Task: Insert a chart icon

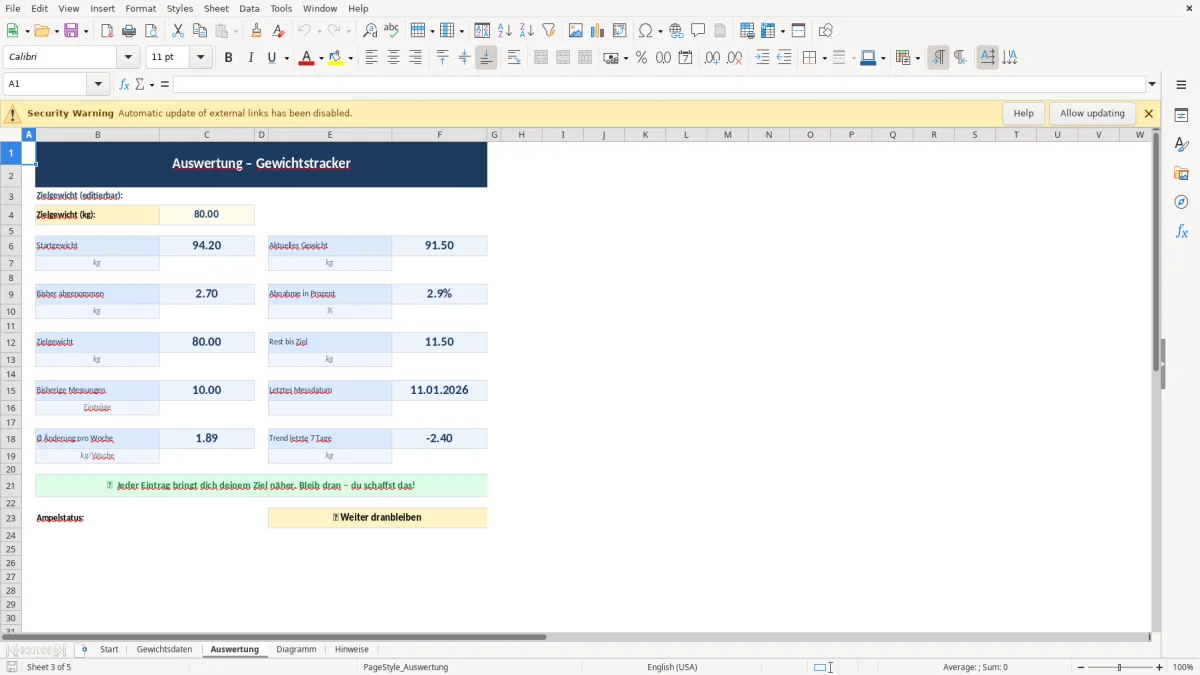Action: (598, 31)
